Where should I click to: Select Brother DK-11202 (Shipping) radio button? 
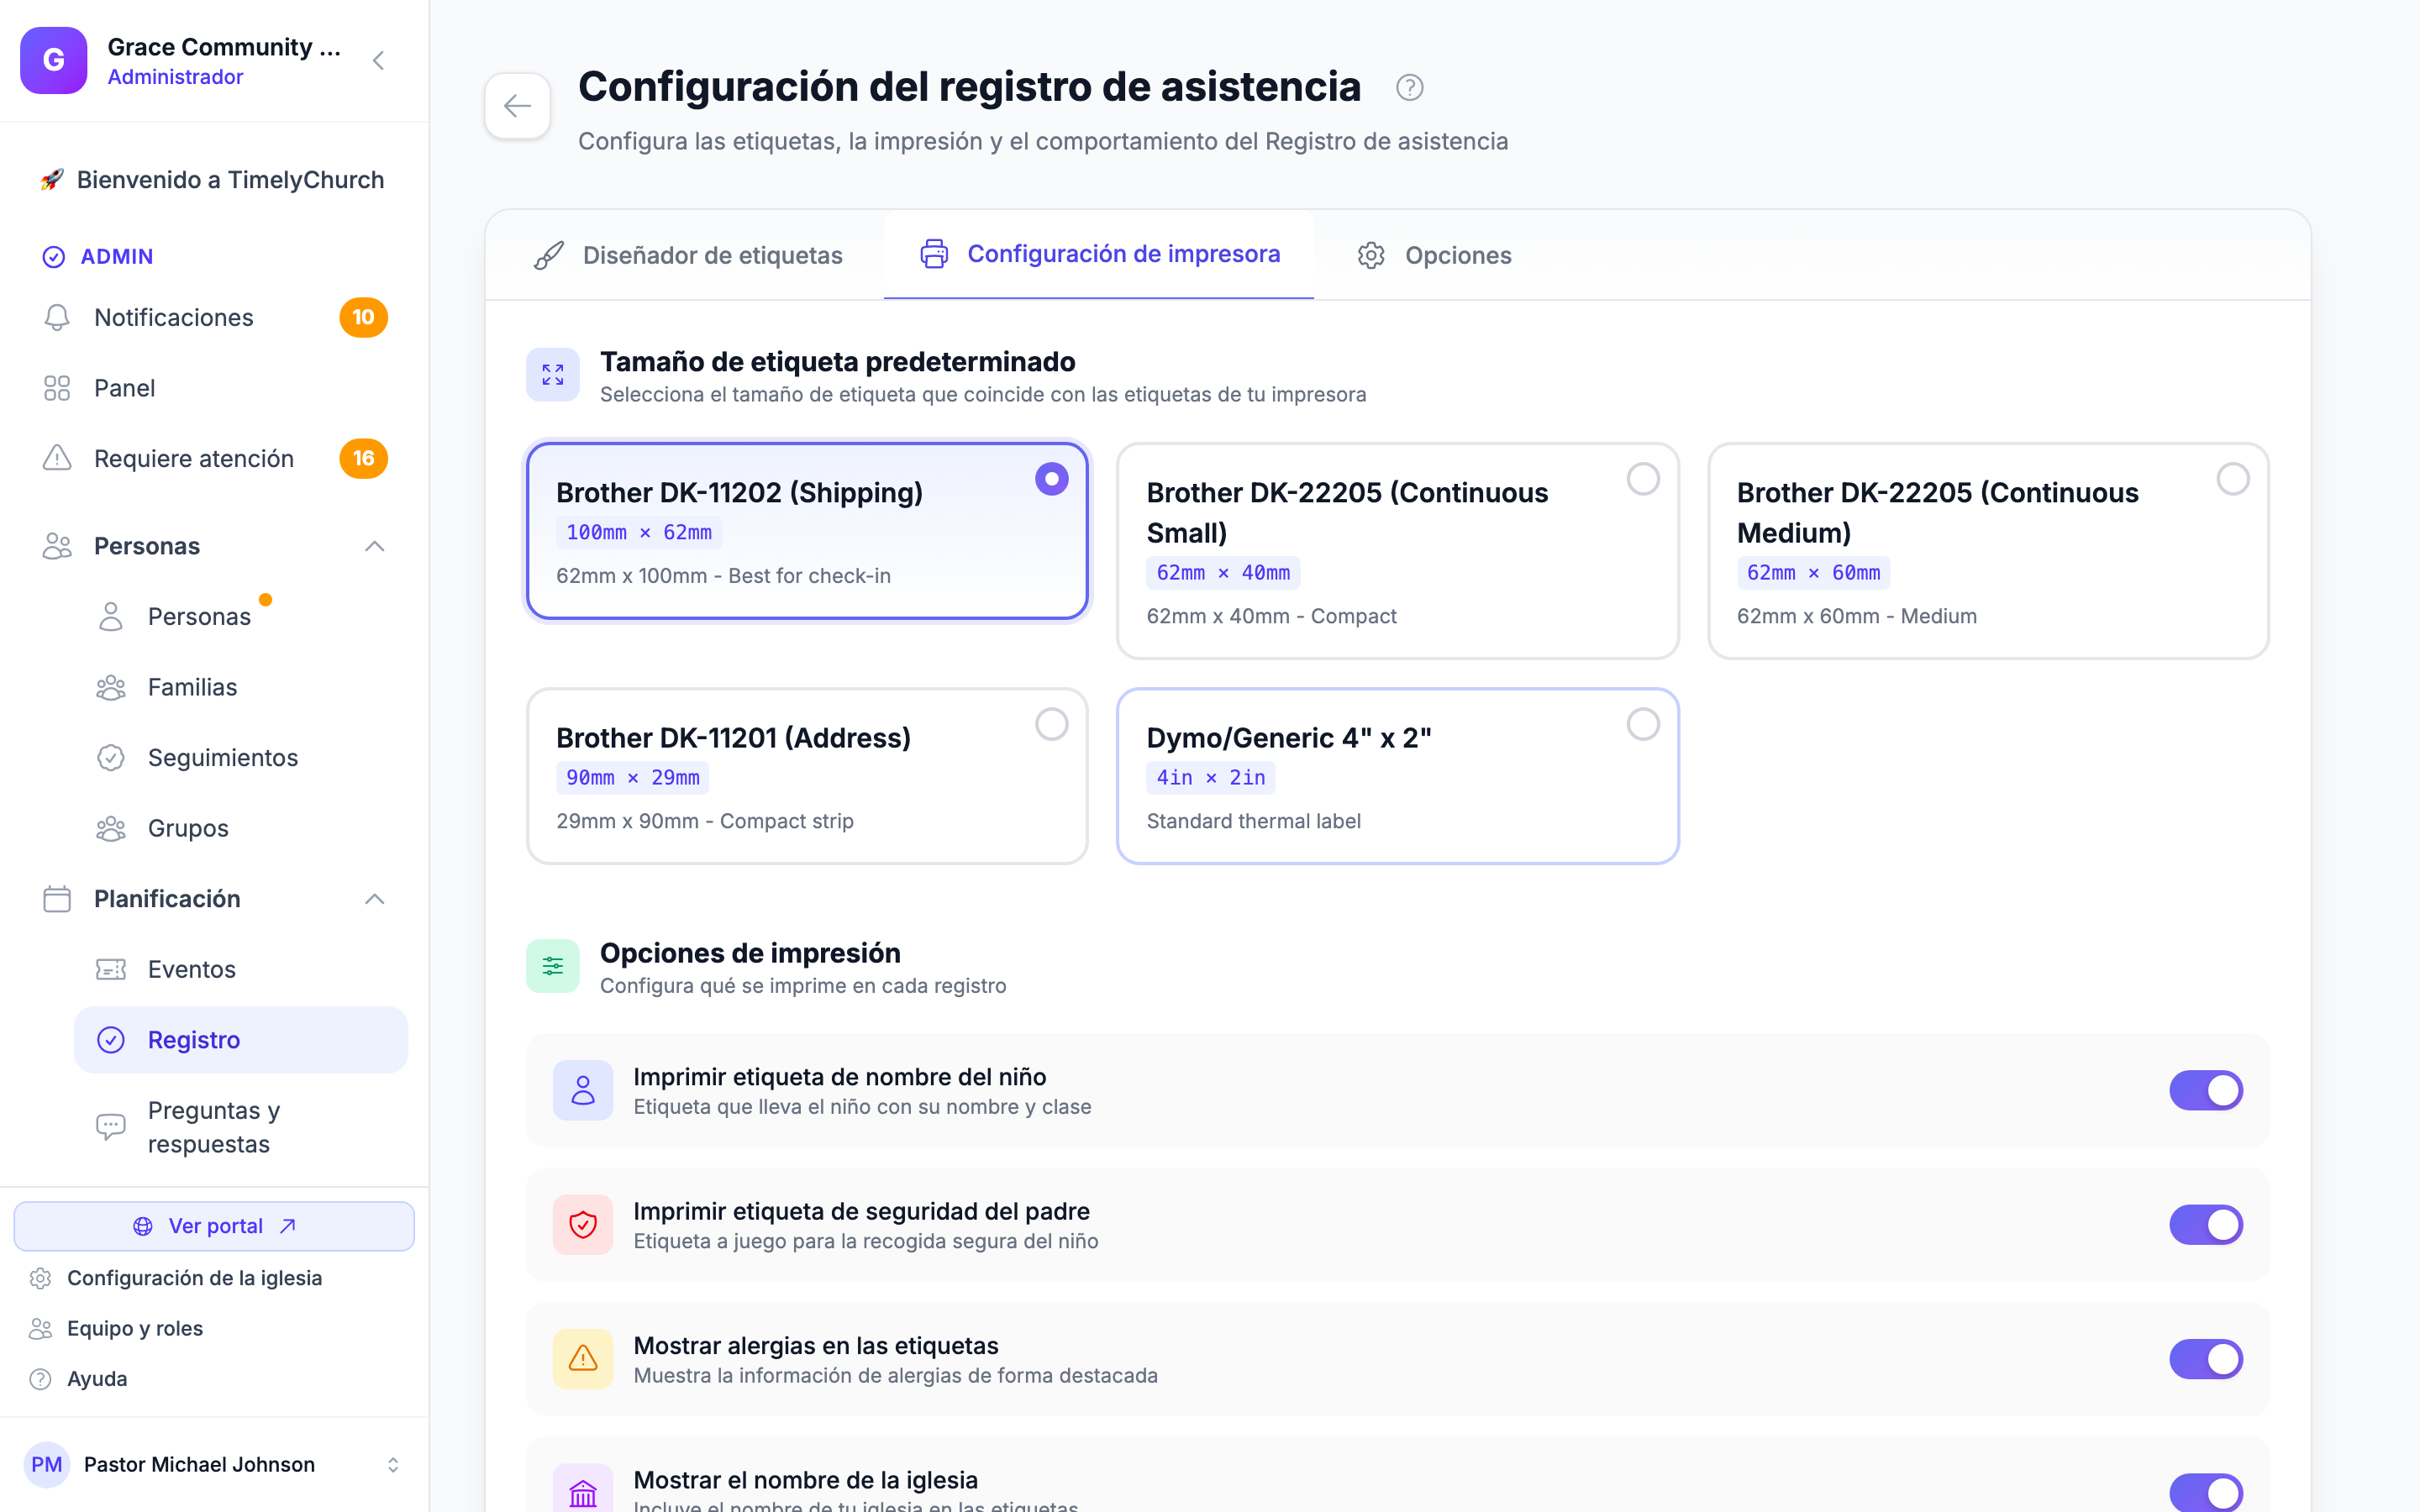tap(1051, 479)
